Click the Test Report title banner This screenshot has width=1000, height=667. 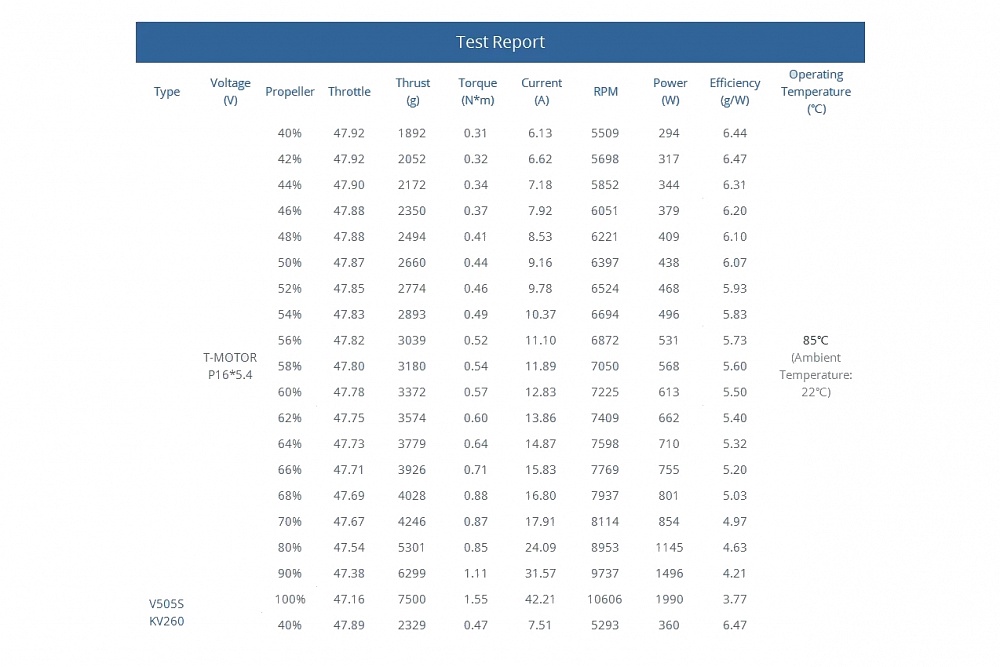click(x=500, y=42)
